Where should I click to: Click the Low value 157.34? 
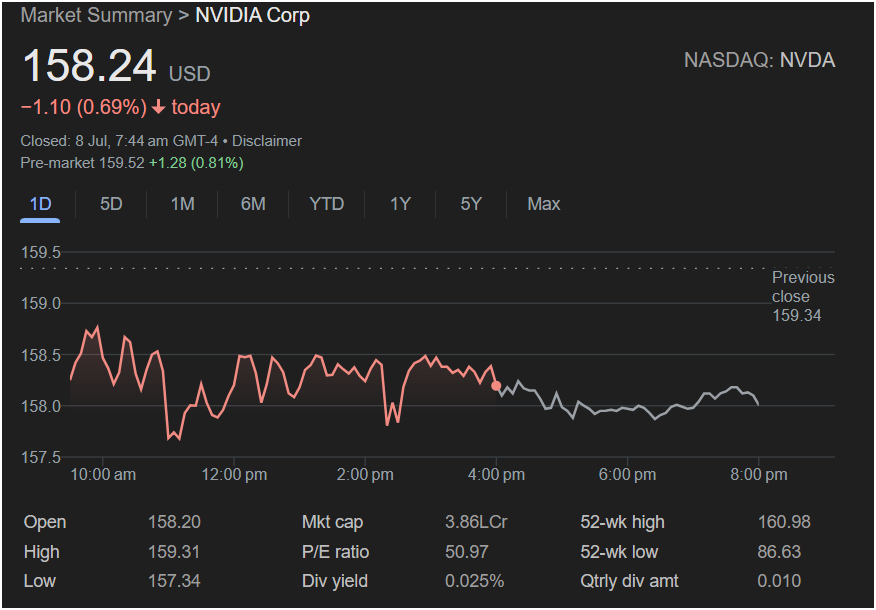tap(174, 581)
